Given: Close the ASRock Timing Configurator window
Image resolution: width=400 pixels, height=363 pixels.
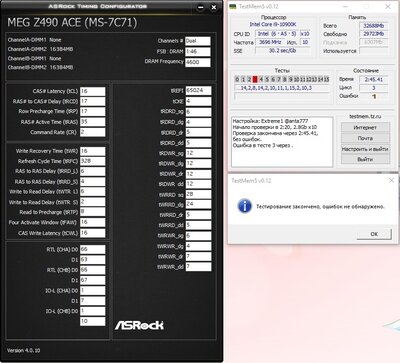Looking at the screenshot, I should point(214,7).
